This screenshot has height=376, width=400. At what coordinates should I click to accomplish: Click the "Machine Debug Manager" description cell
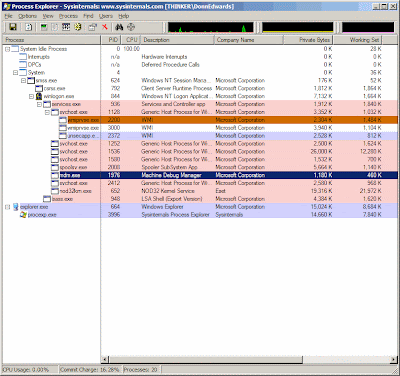[171, 175]
